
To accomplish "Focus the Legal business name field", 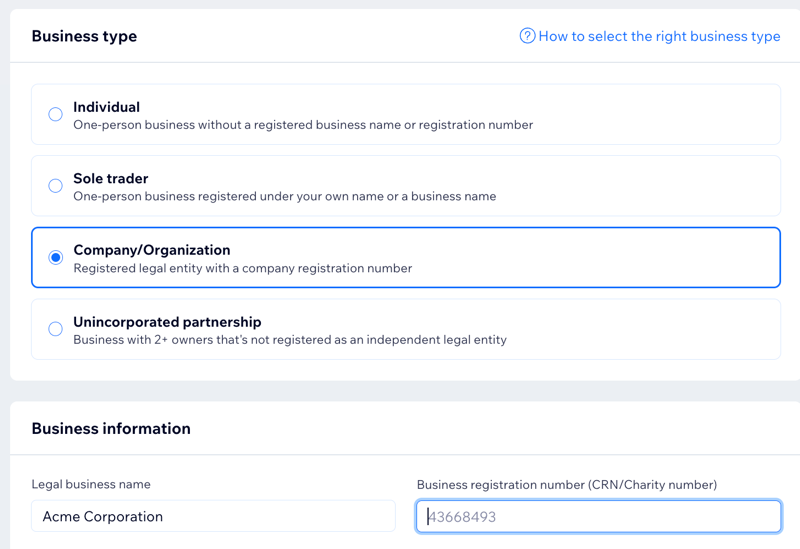I will [213, 516].
